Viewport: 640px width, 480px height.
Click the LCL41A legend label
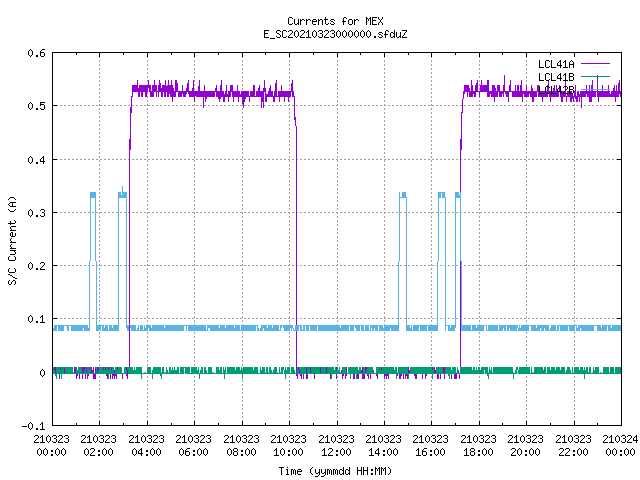[556, 64]
